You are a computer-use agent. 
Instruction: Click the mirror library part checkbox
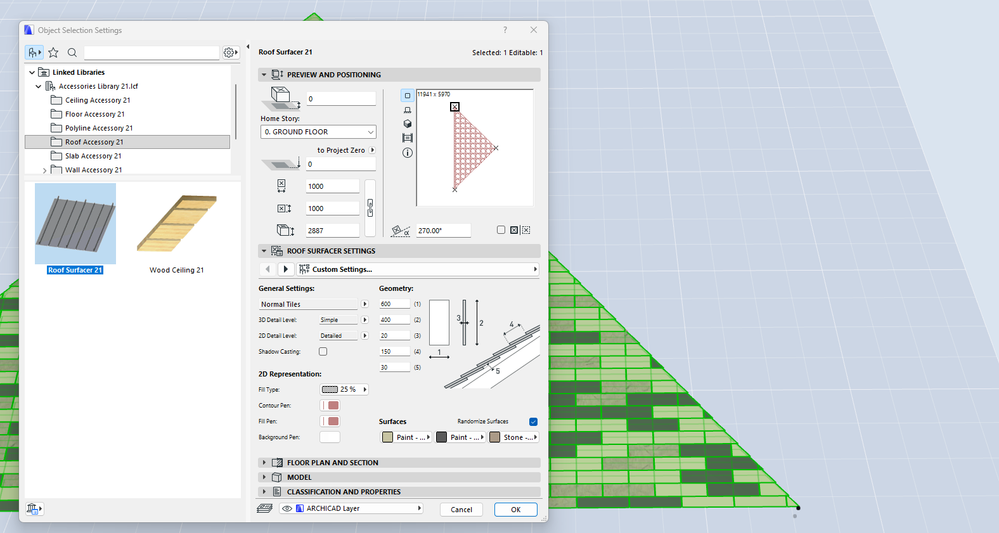(x=501, y=230)
